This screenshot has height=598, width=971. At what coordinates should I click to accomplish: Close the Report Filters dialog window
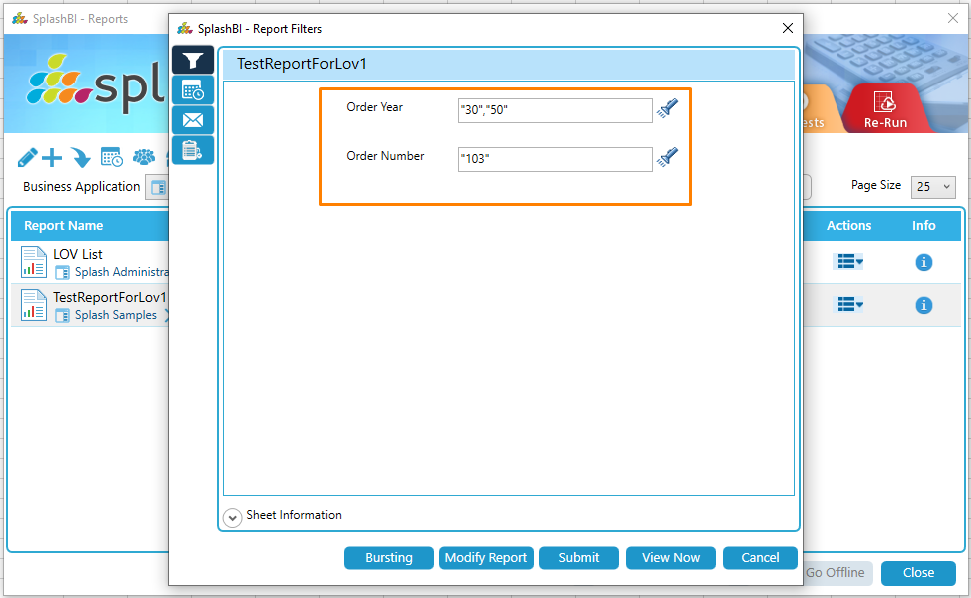tap(788, 28)
